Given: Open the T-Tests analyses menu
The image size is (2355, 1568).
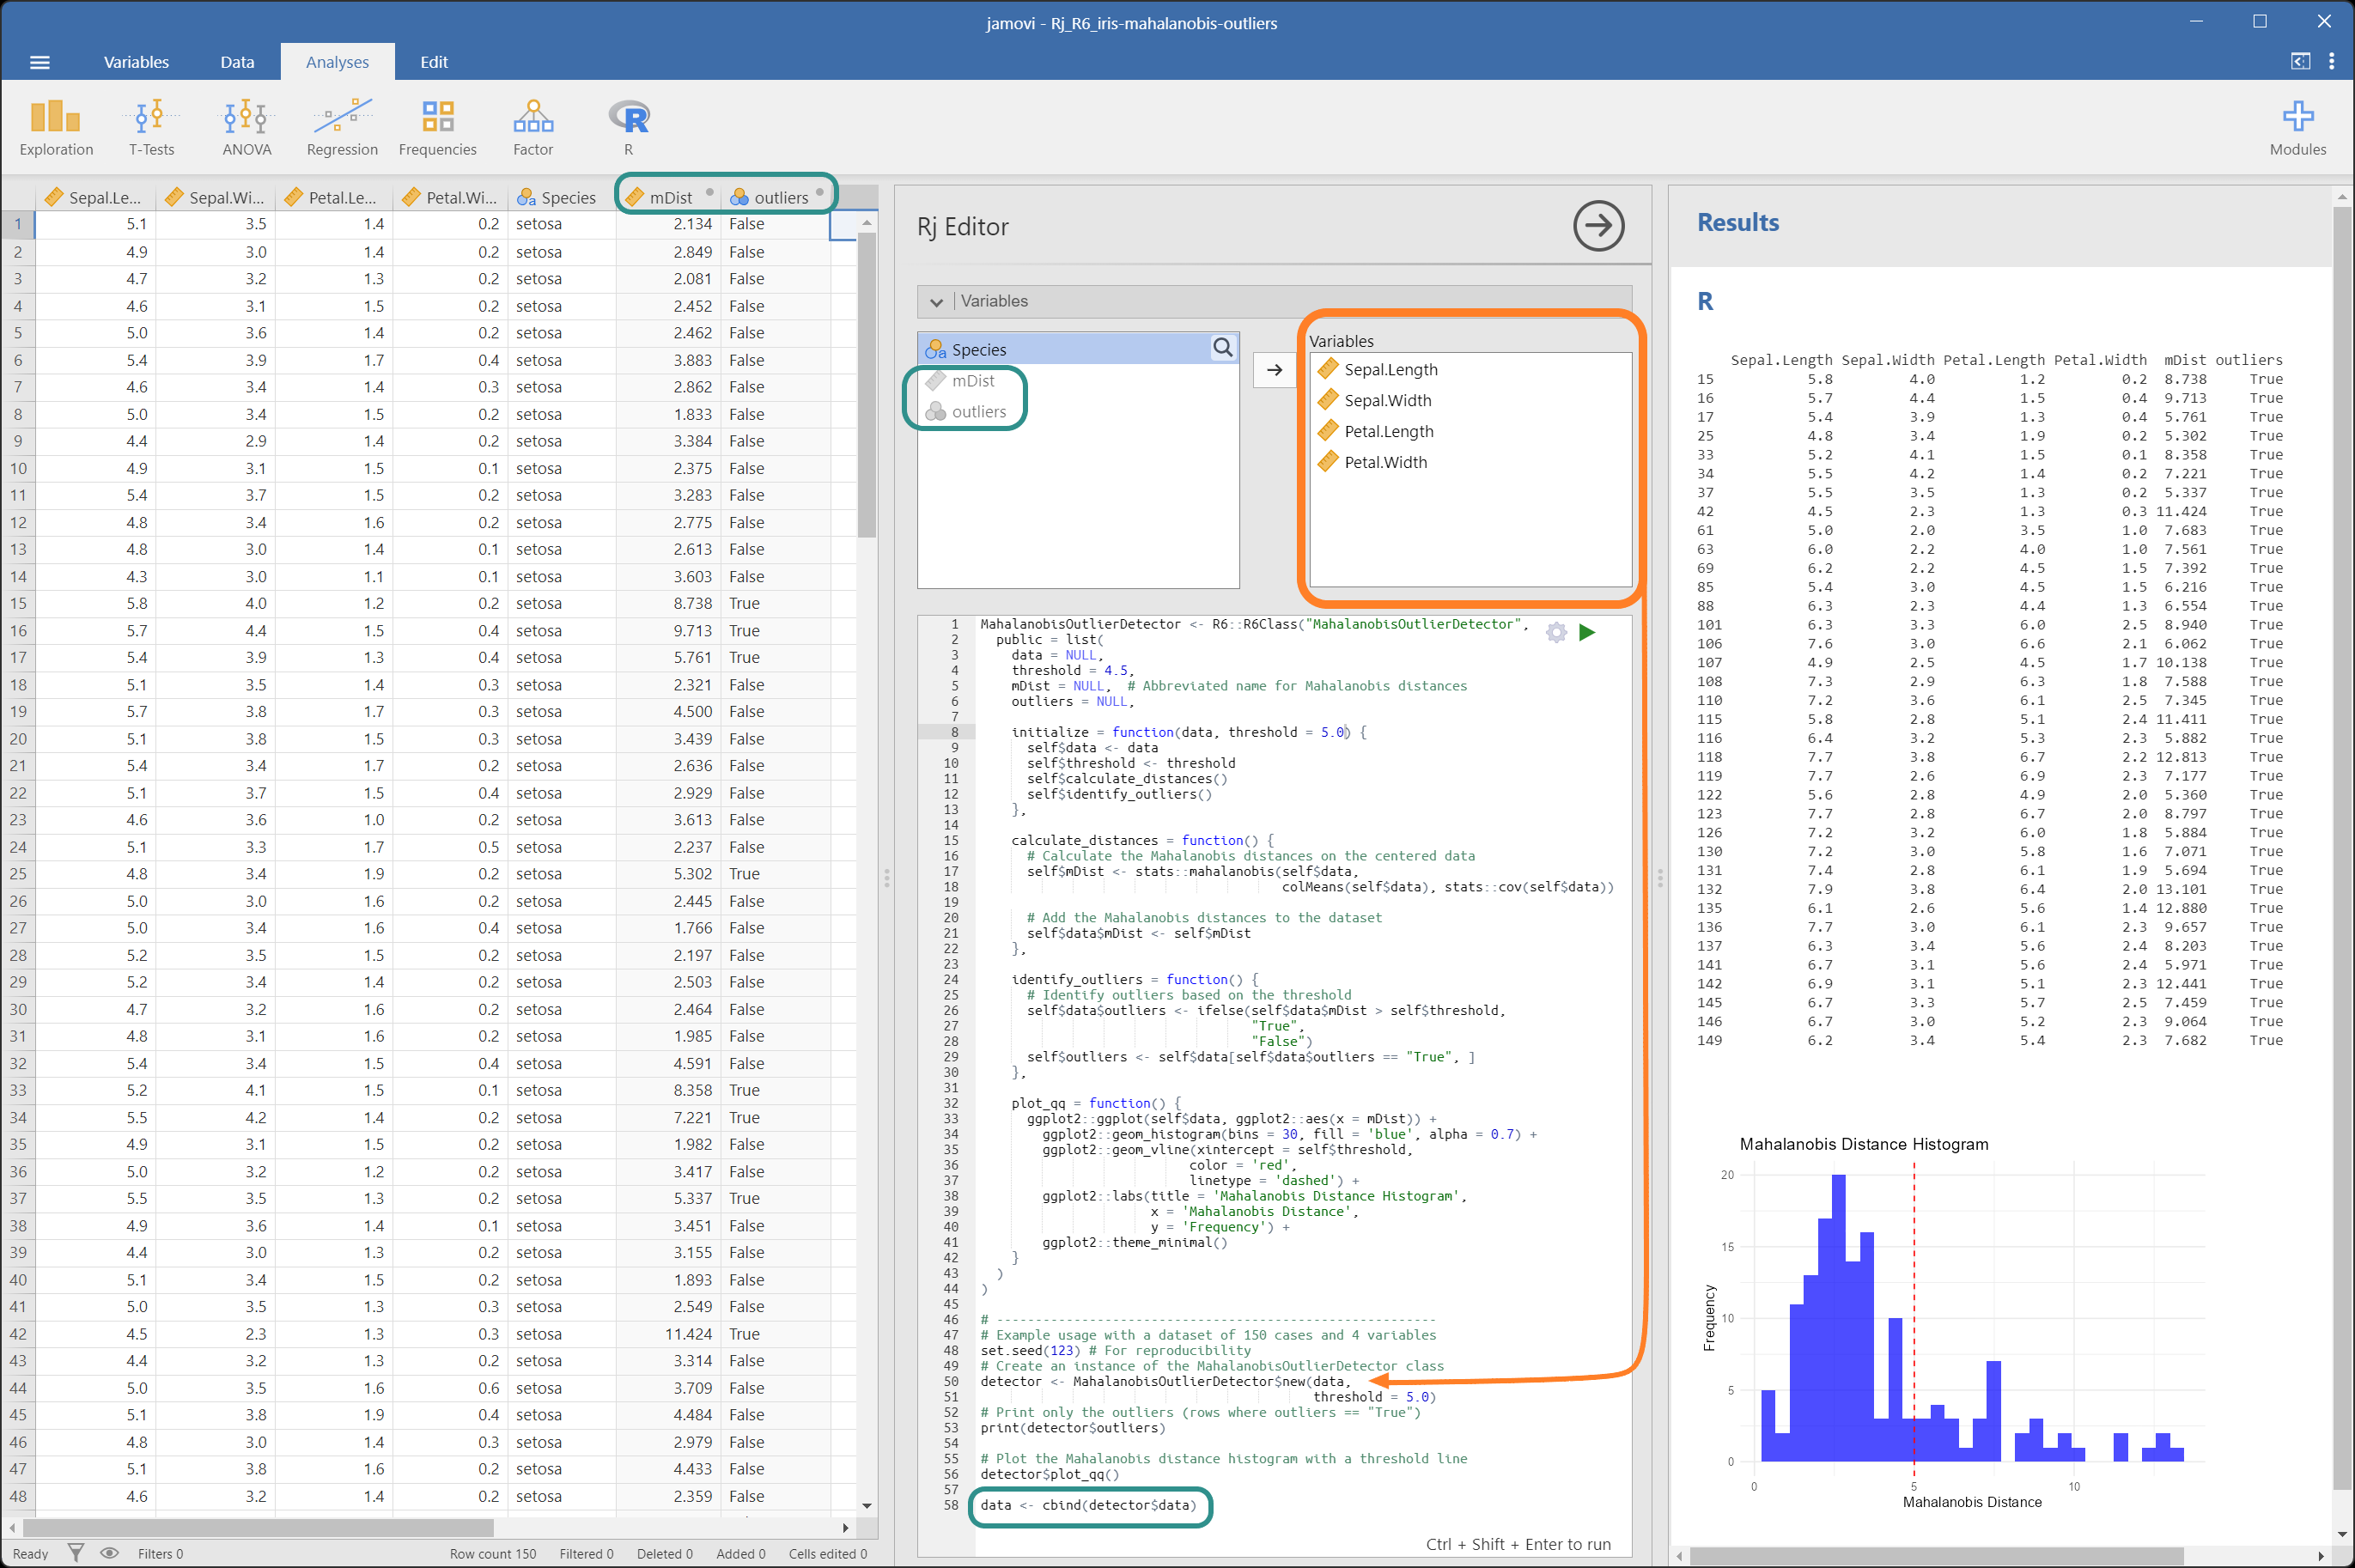Looking at the screenshot, I should coord(151,127).
